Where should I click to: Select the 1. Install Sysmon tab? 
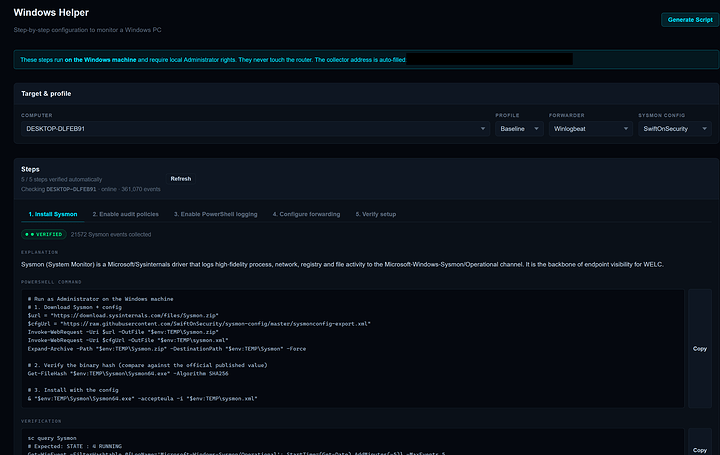(53, 214)
